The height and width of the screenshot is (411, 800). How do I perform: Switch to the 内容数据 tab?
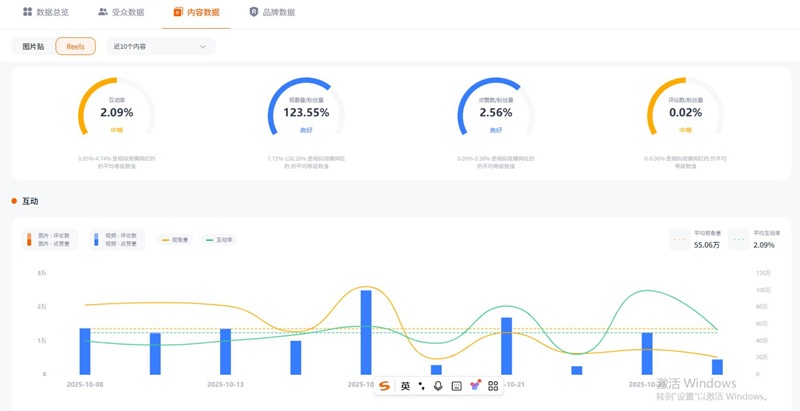pyautogui.click(x=196, y=12)
